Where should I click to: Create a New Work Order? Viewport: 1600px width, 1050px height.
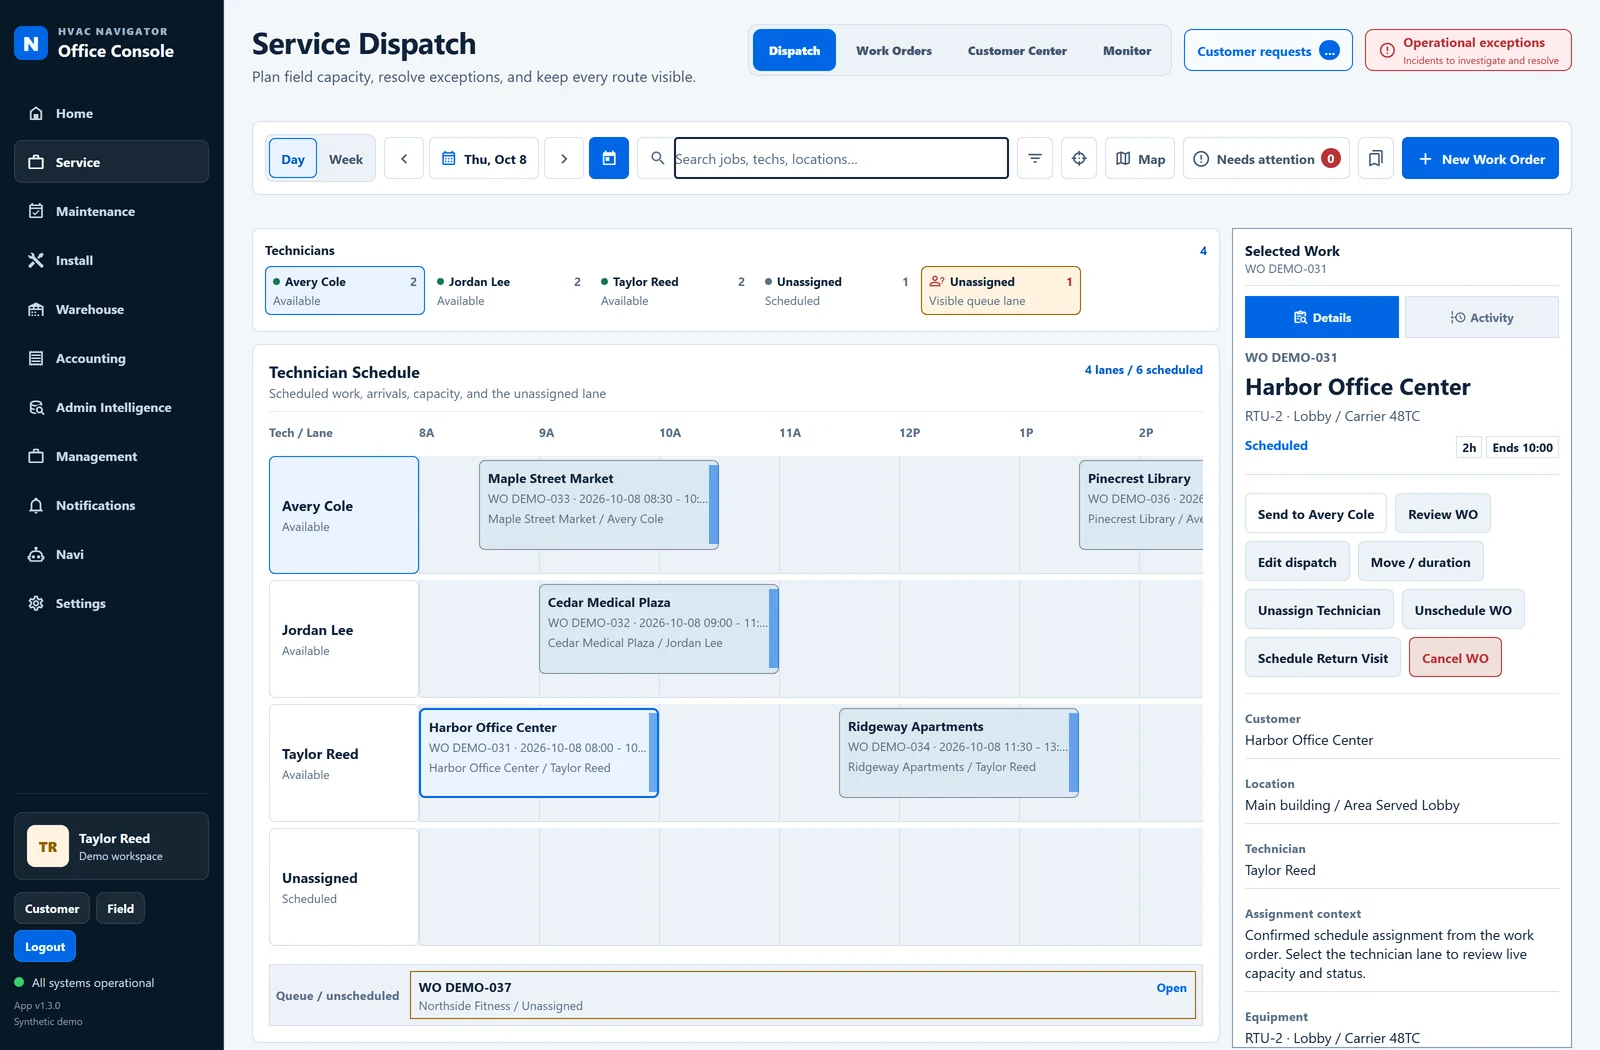[x=1480, y=159]
